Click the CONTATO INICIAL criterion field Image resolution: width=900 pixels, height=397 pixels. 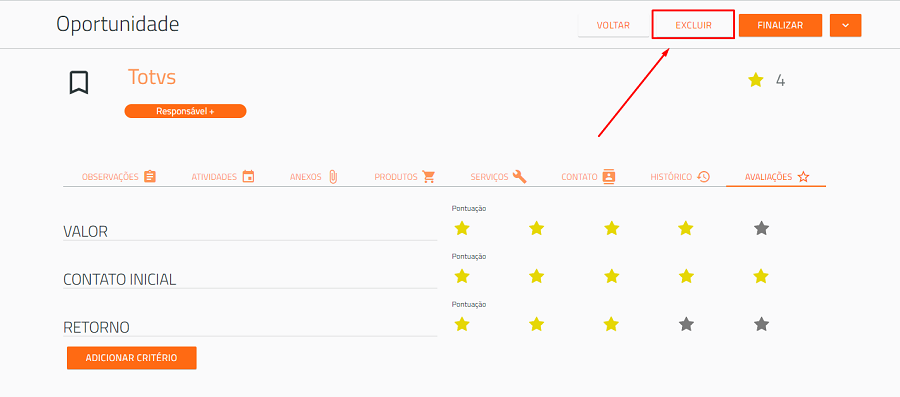[250, 279]
